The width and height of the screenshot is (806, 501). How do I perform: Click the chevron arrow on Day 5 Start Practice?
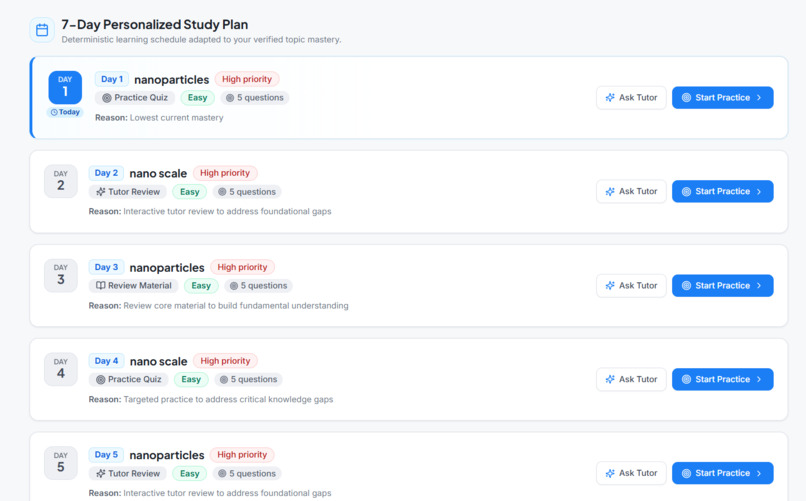759,473
